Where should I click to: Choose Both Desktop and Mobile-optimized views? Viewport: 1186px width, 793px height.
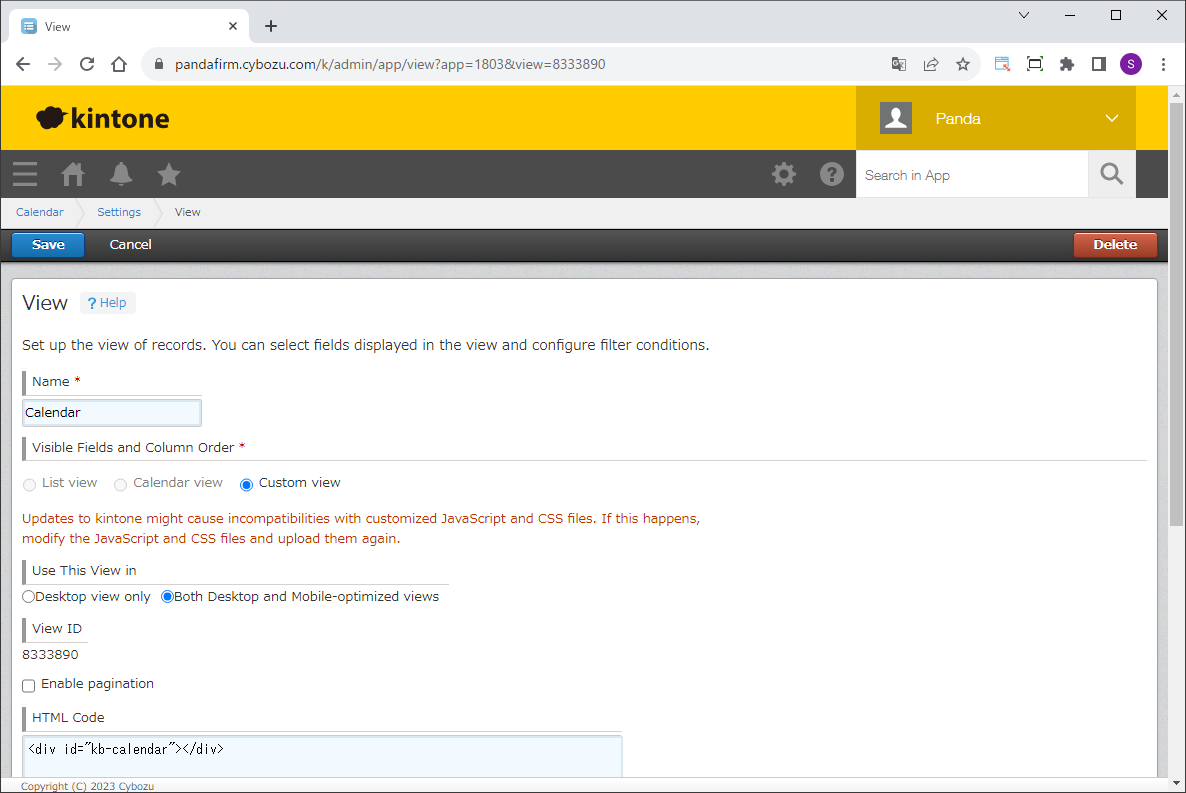pyautogui.click(x=168, y=597)
